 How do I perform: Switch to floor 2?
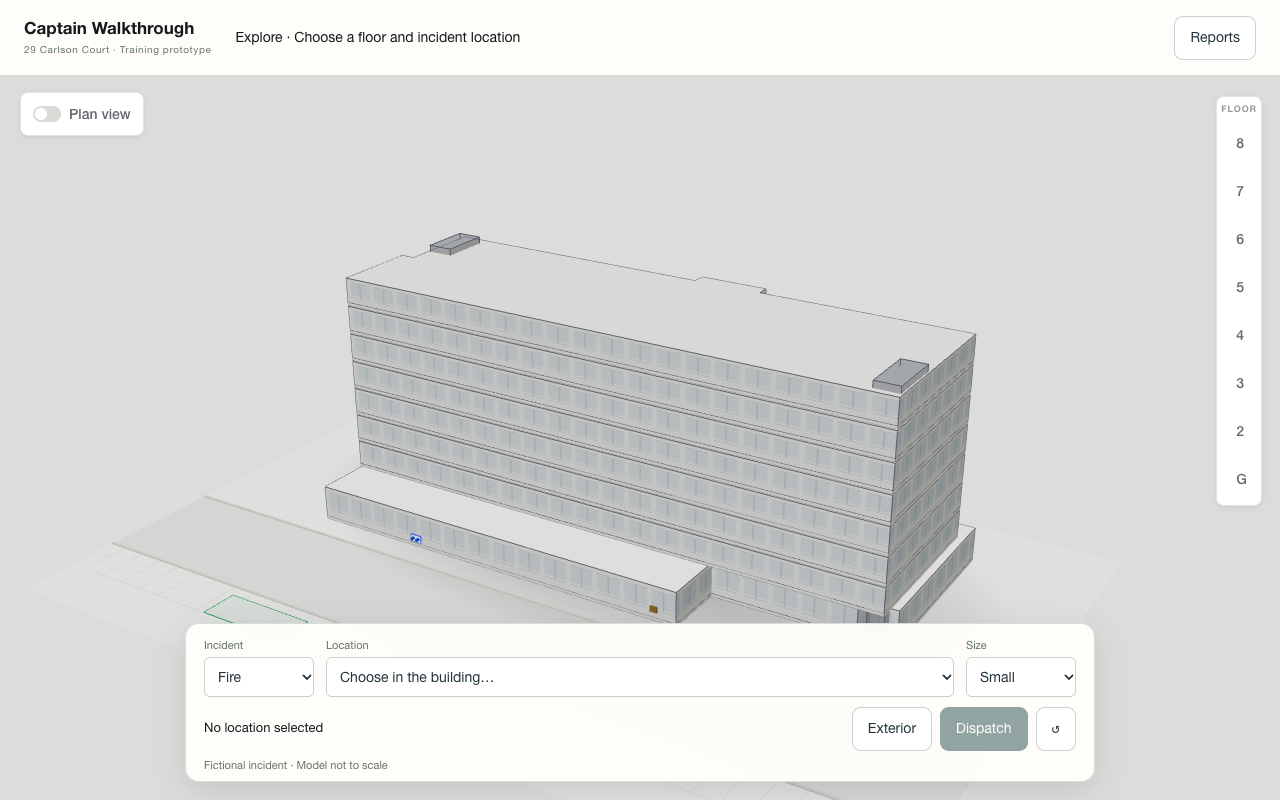tap(1240, 431)
